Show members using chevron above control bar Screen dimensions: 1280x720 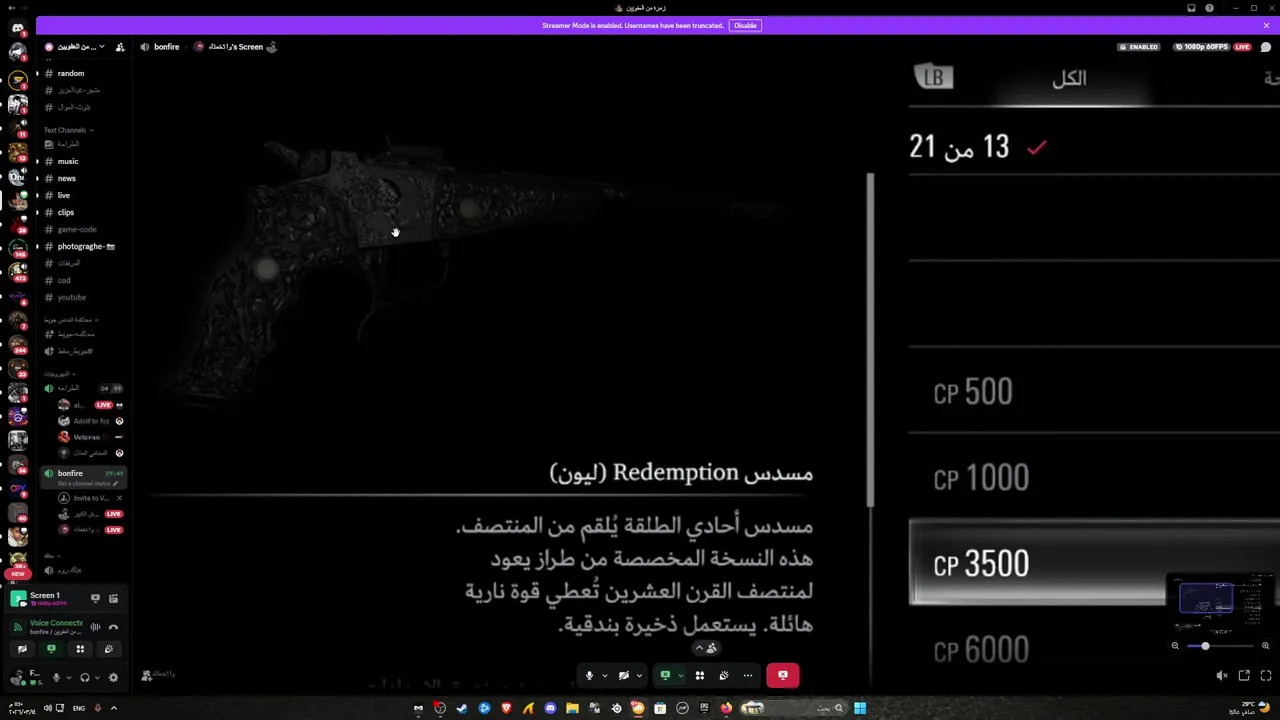[706, 648]
